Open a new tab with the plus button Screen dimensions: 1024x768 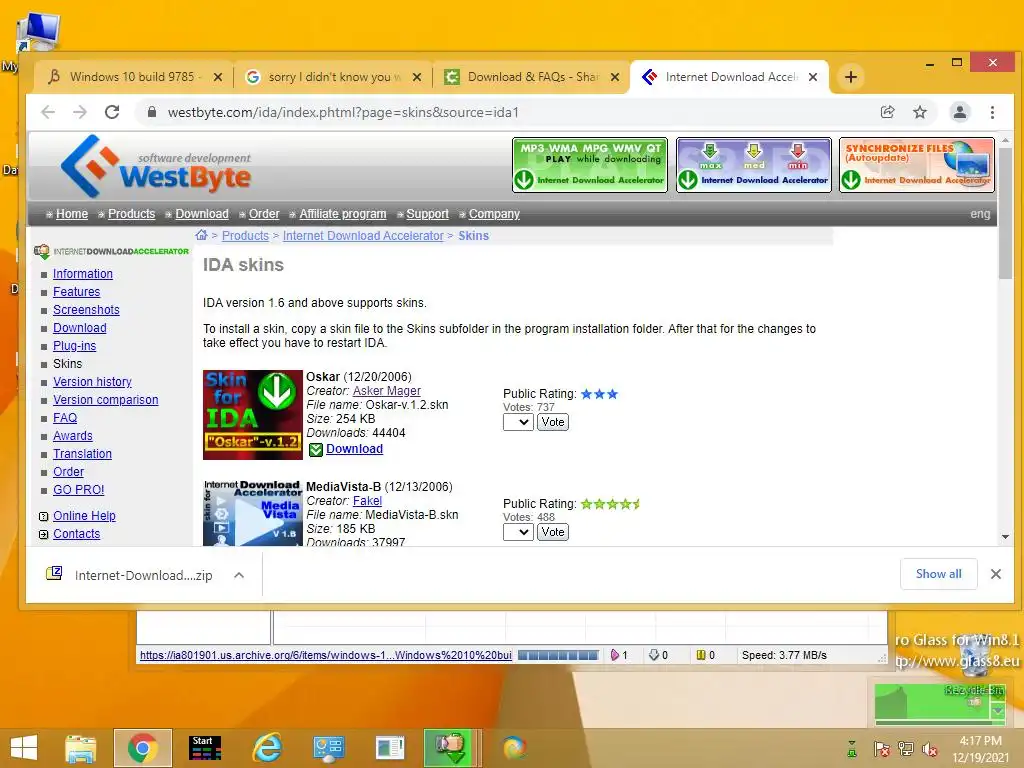tap(850, 77)
